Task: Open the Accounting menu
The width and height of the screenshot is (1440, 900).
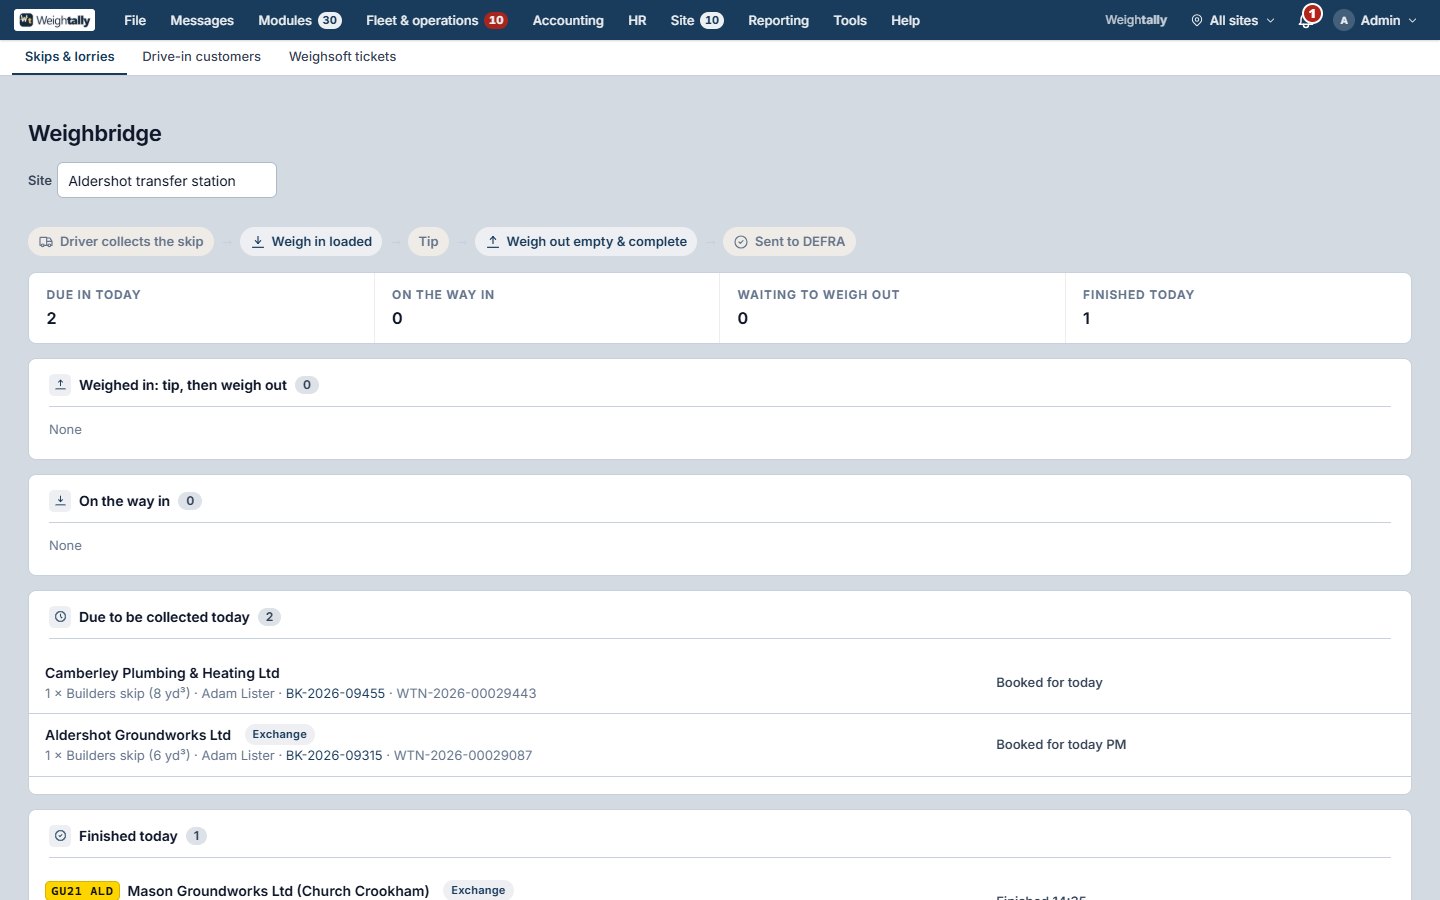Action: (568, 20)
